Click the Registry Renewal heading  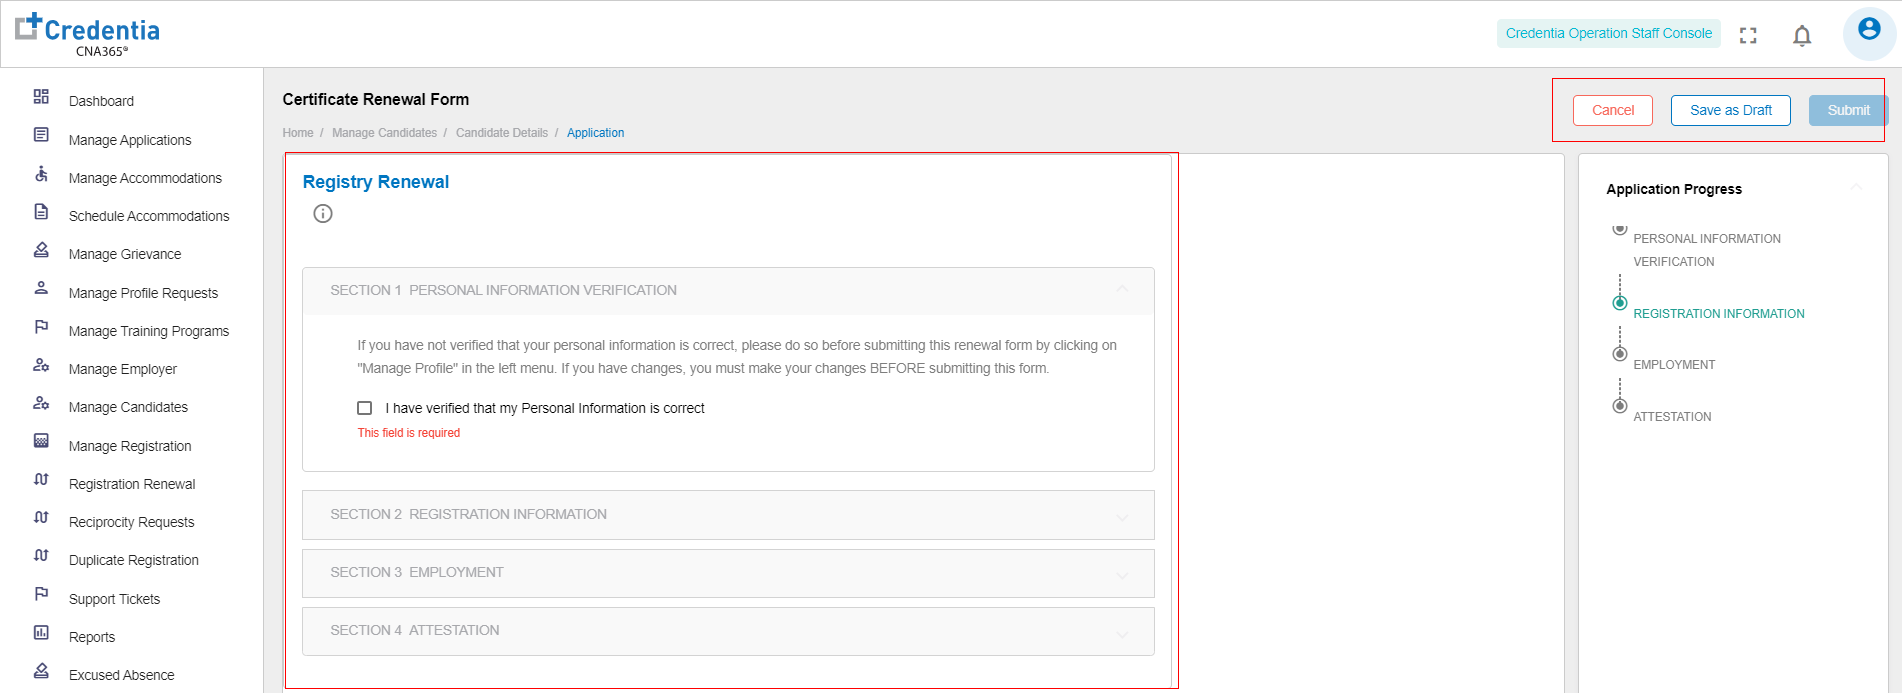[x=376, y=182]
